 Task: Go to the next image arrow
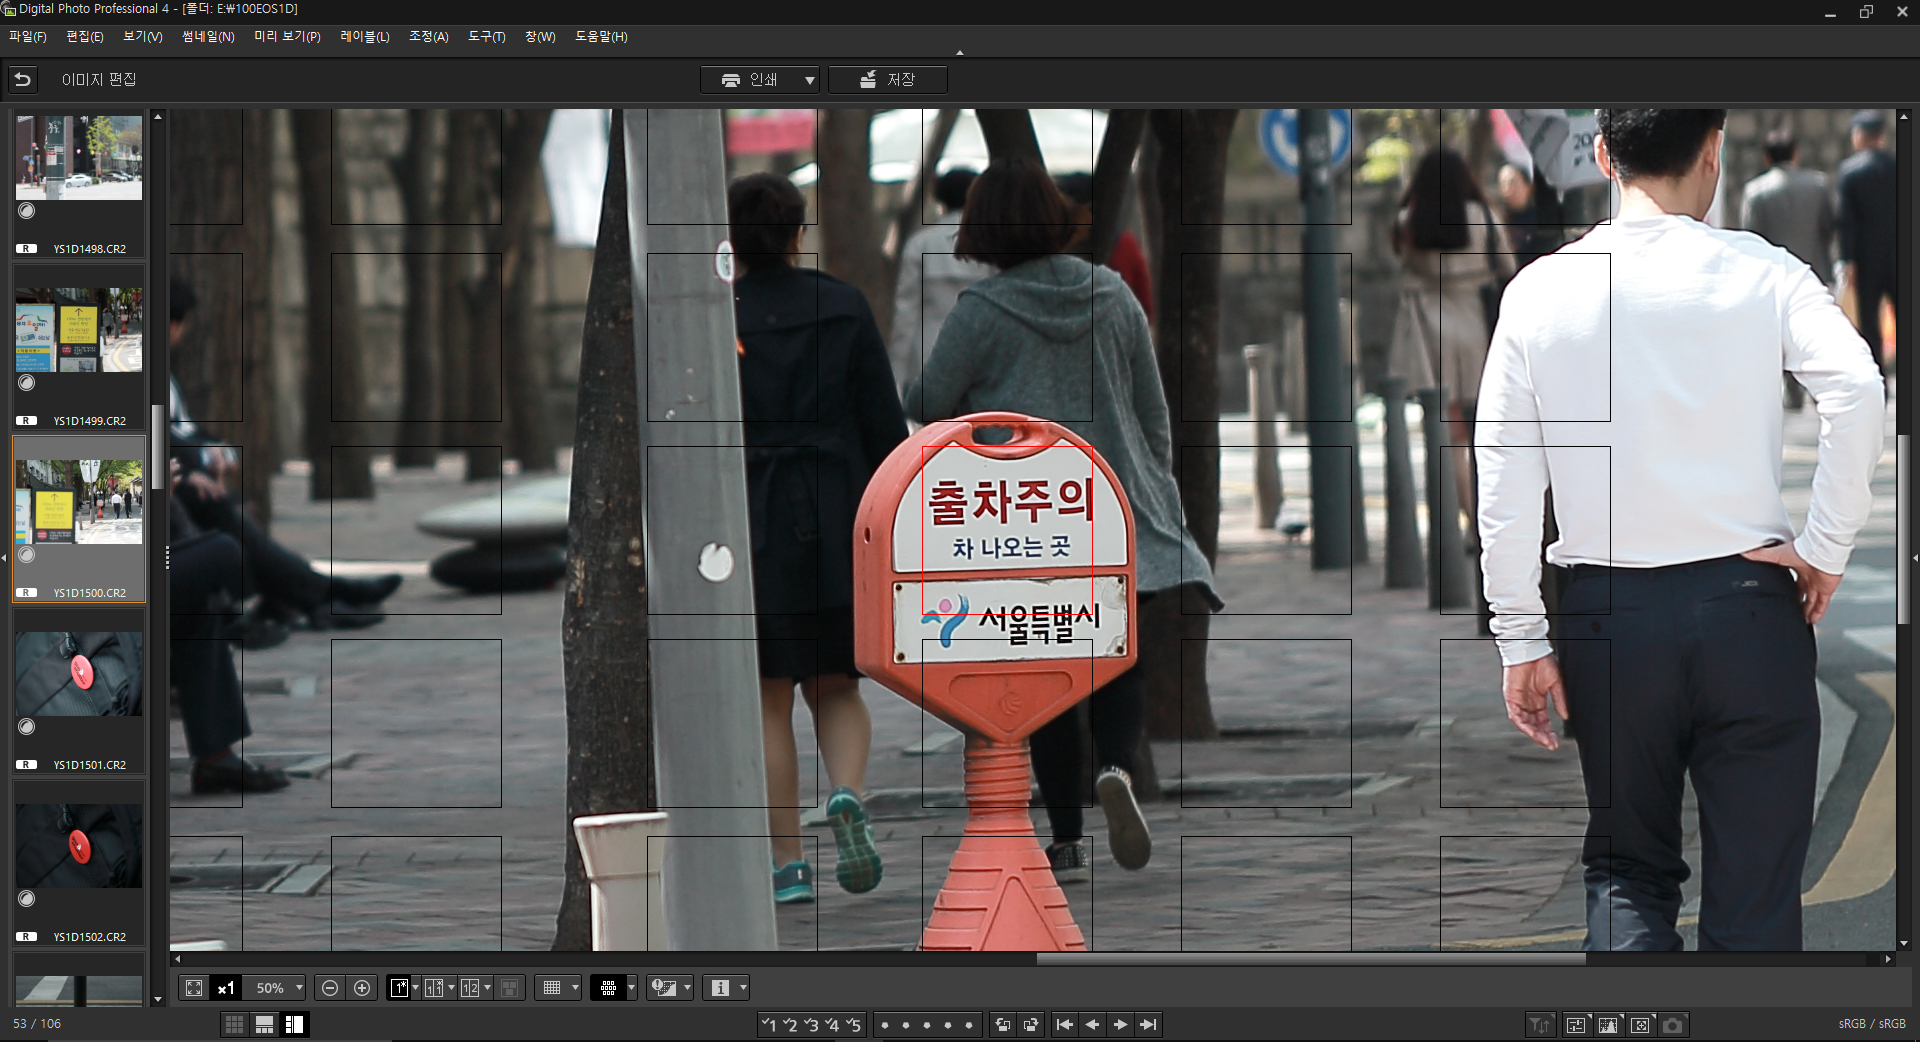tap(1120, 1024)
